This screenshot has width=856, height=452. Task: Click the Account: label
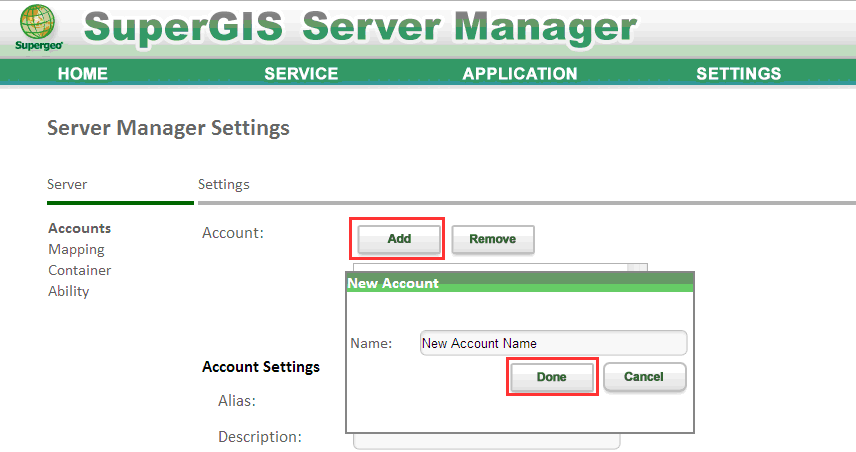coord(233,233)
